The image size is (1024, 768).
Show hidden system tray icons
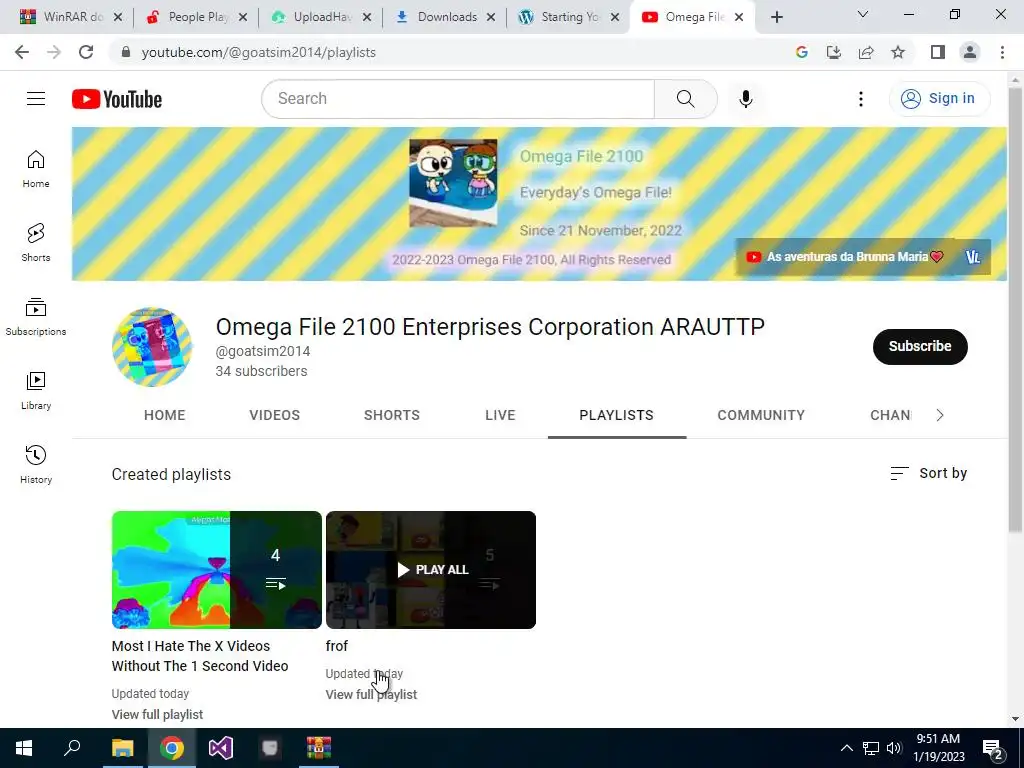click(846, 748)
